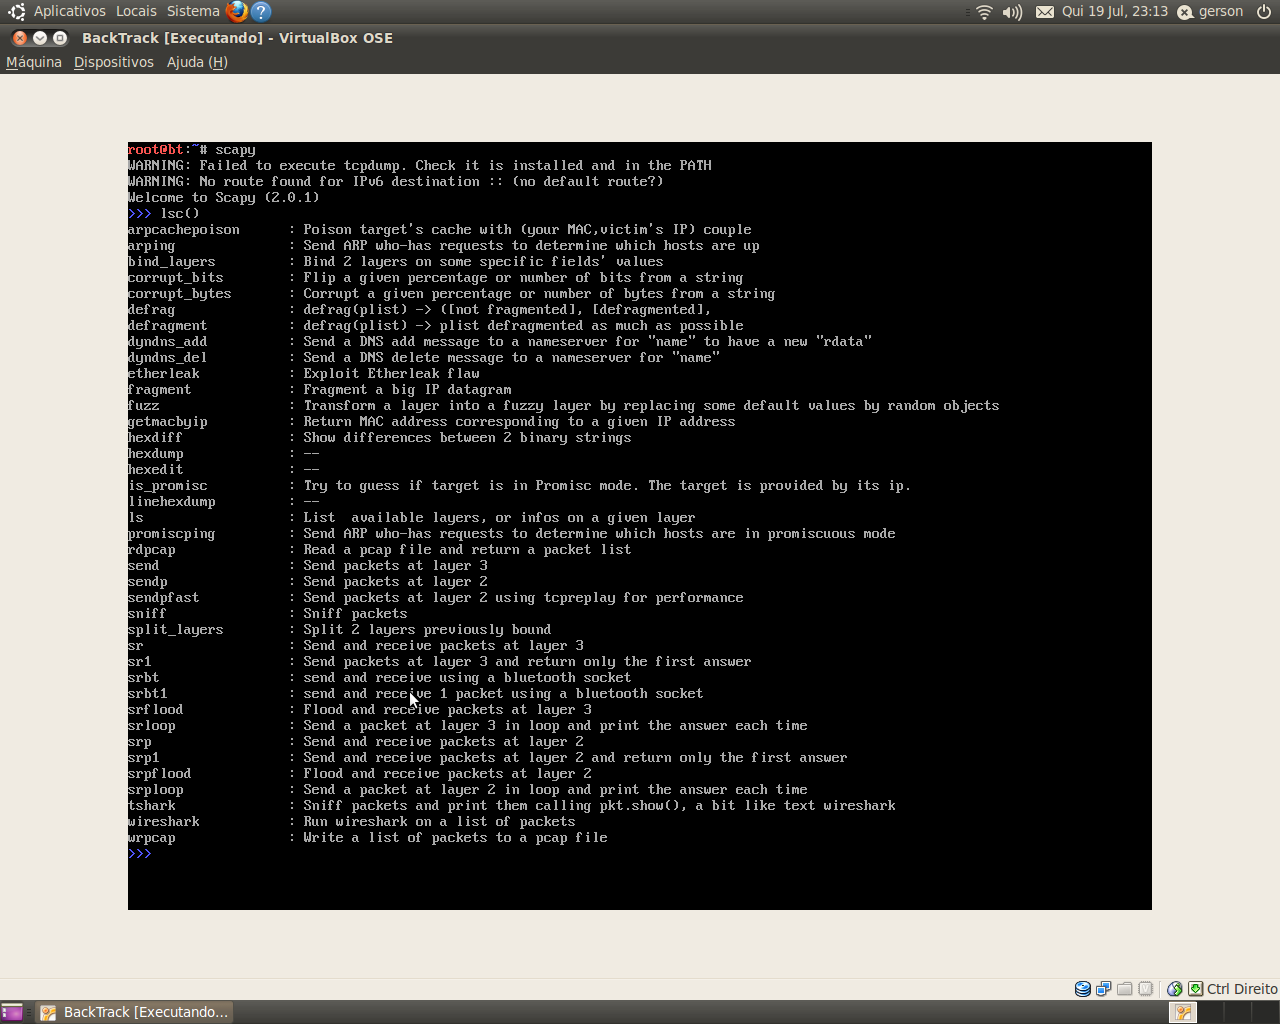Click the virtualization features status icon
1280x1024 pixels.
tap(1146, 989)
